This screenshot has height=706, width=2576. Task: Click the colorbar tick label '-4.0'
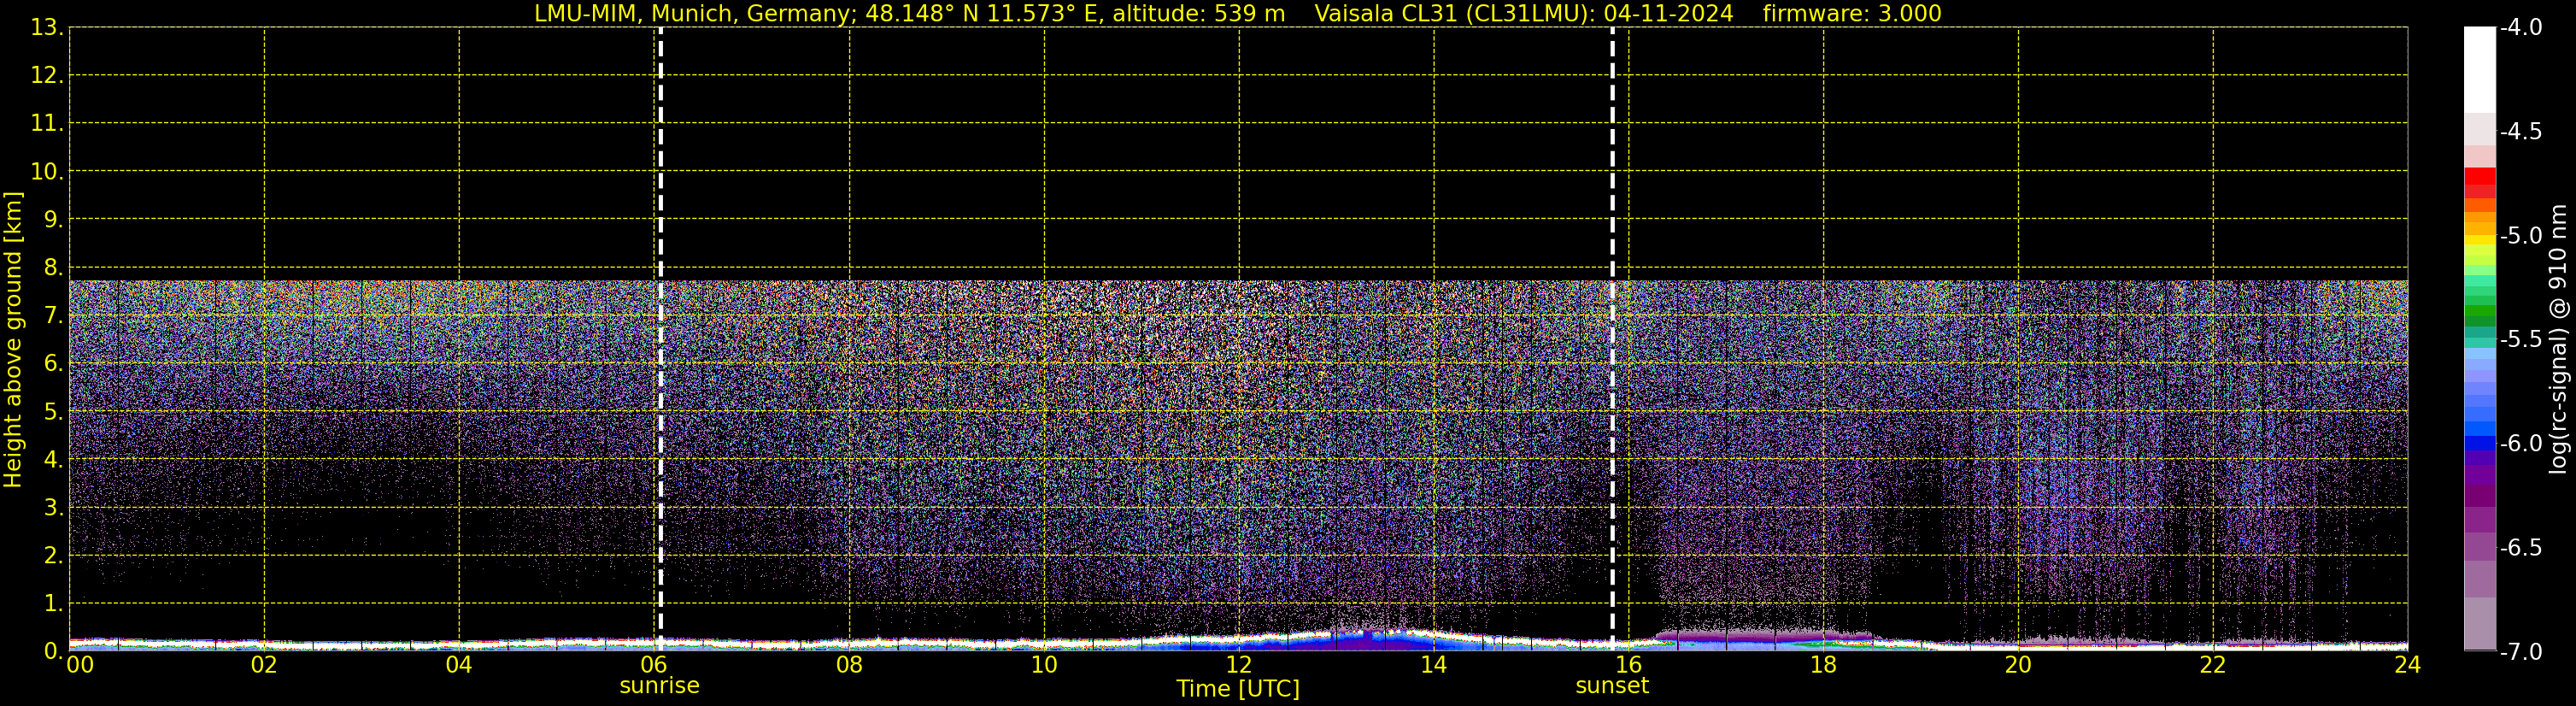pos(2520,28)
